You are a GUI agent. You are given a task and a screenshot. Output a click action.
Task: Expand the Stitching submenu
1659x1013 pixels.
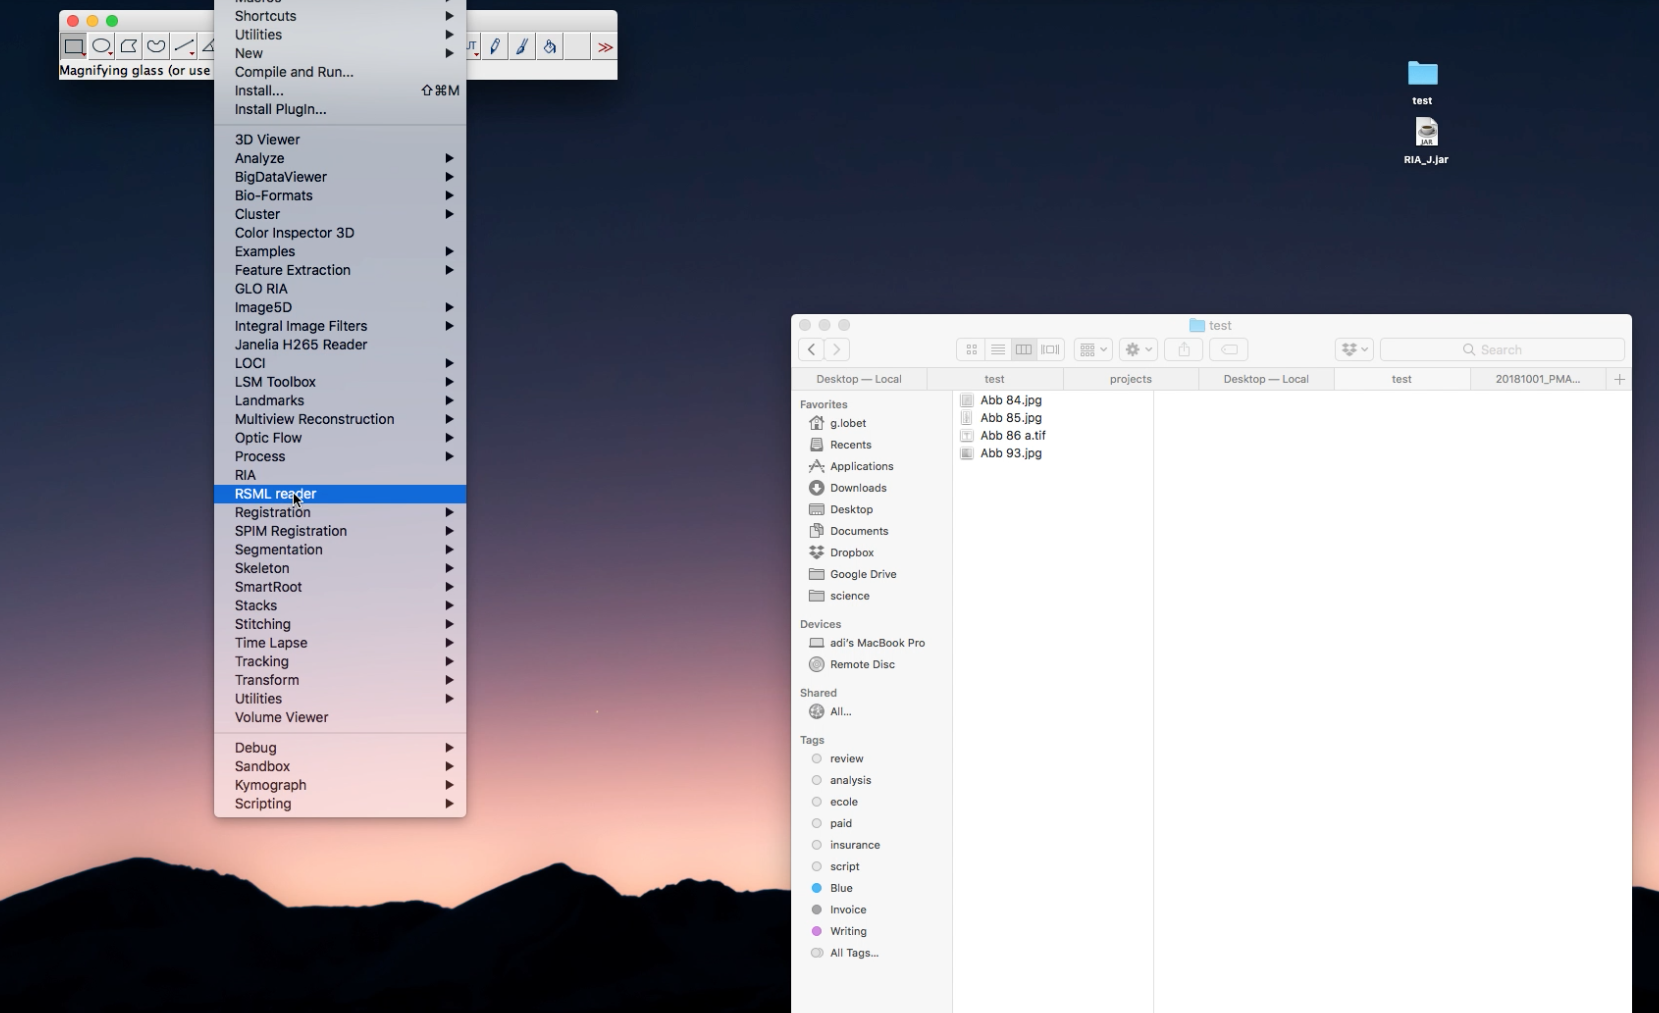click(x=340, y=624)
